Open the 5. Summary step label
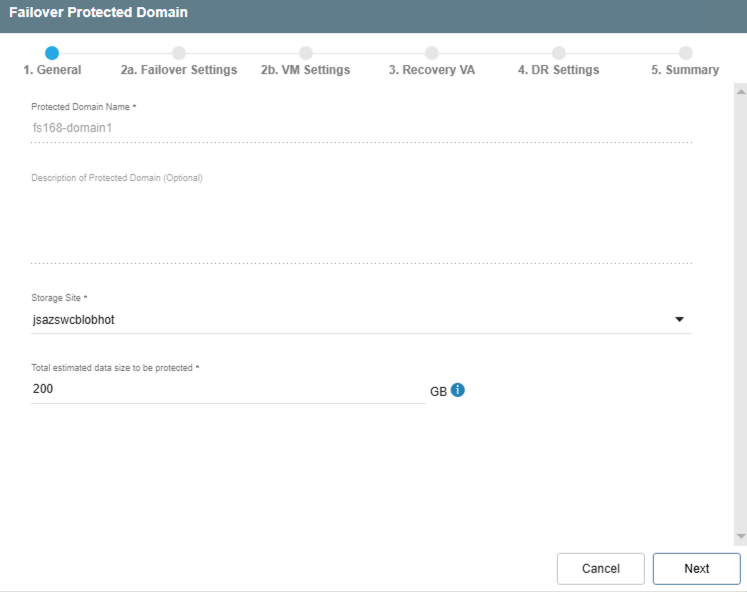747x592 pixels. tap(685, 70)
